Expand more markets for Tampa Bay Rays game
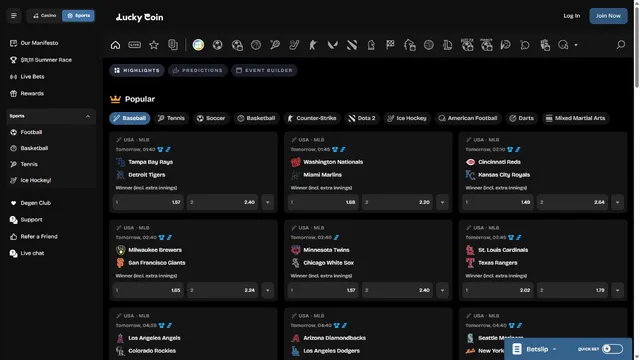 [x=267, y=202]
